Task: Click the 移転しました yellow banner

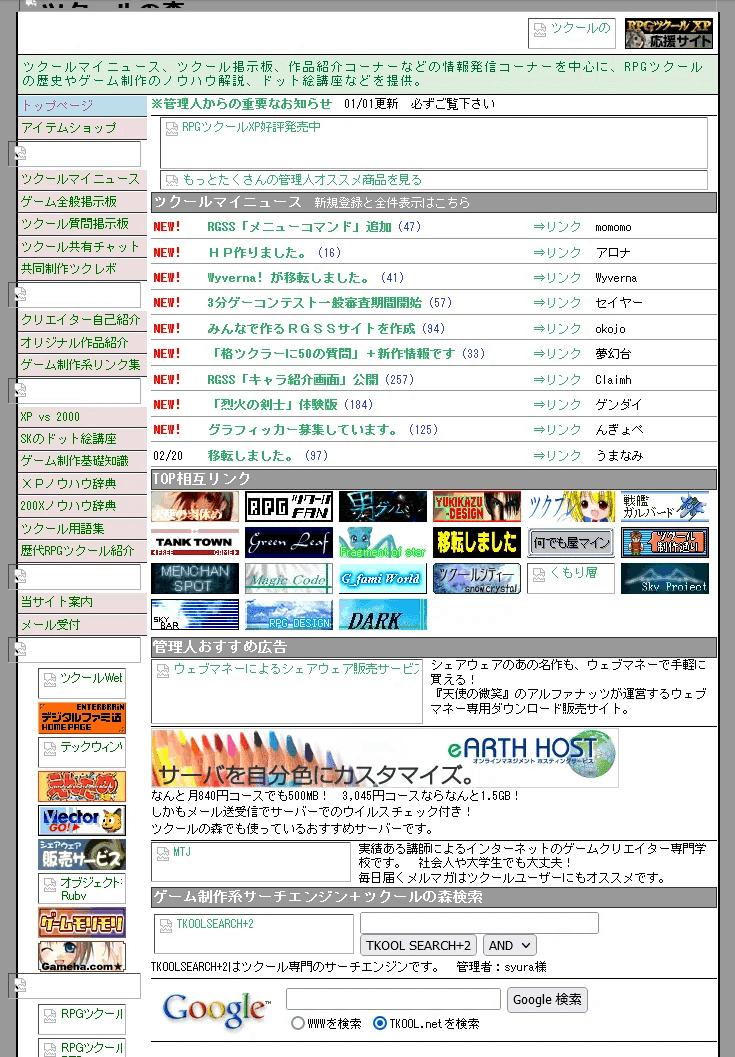Action: coord(477,543)
